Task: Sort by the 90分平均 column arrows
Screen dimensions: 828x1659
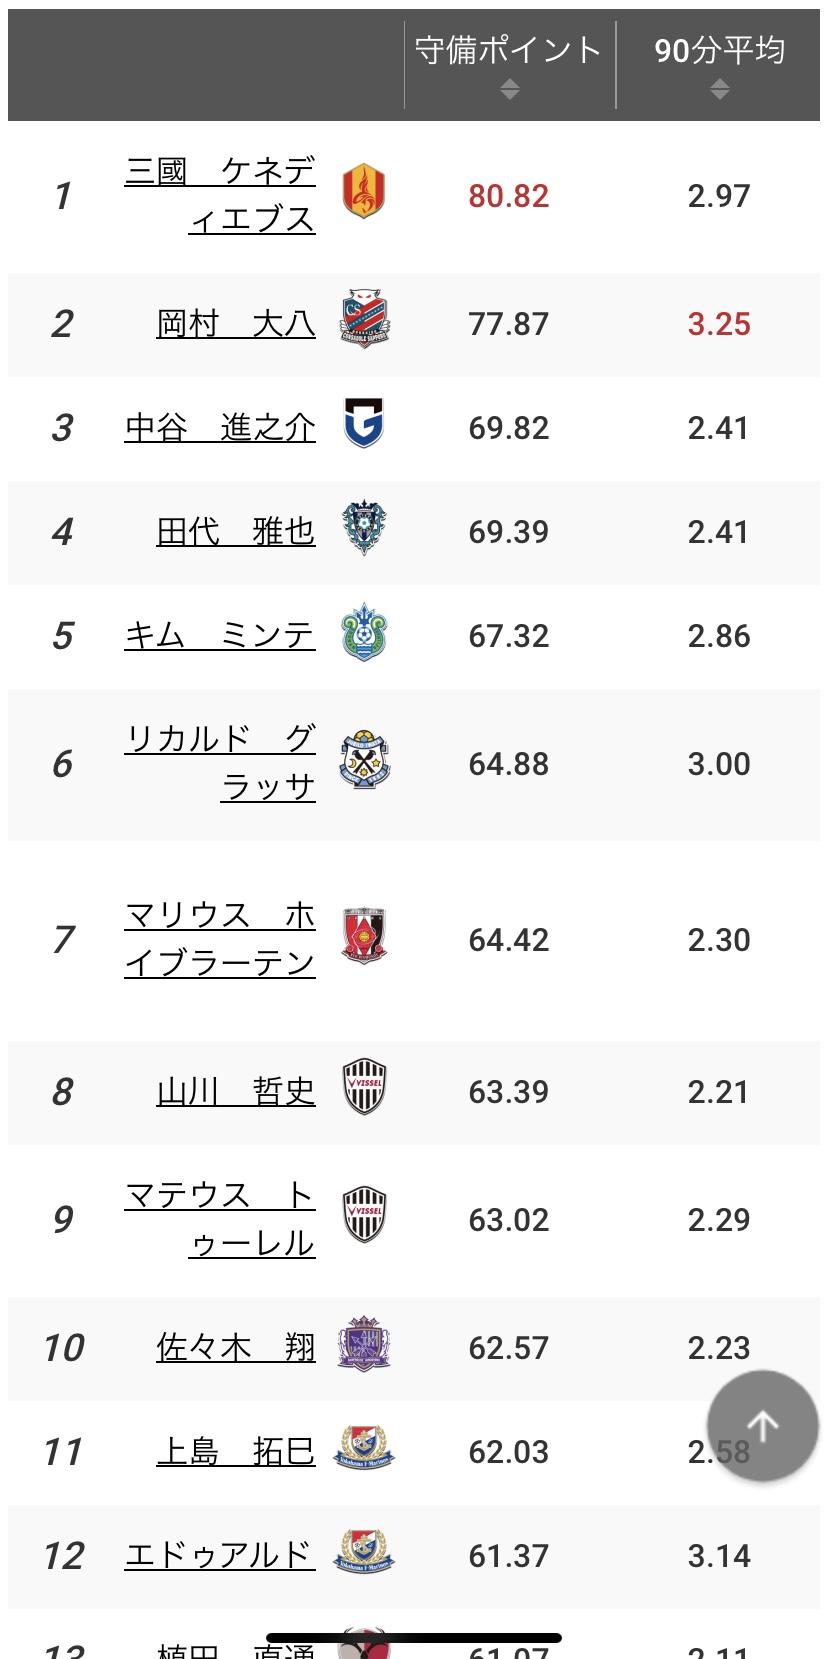Action: pyautogui.click(x=719, y=90)
